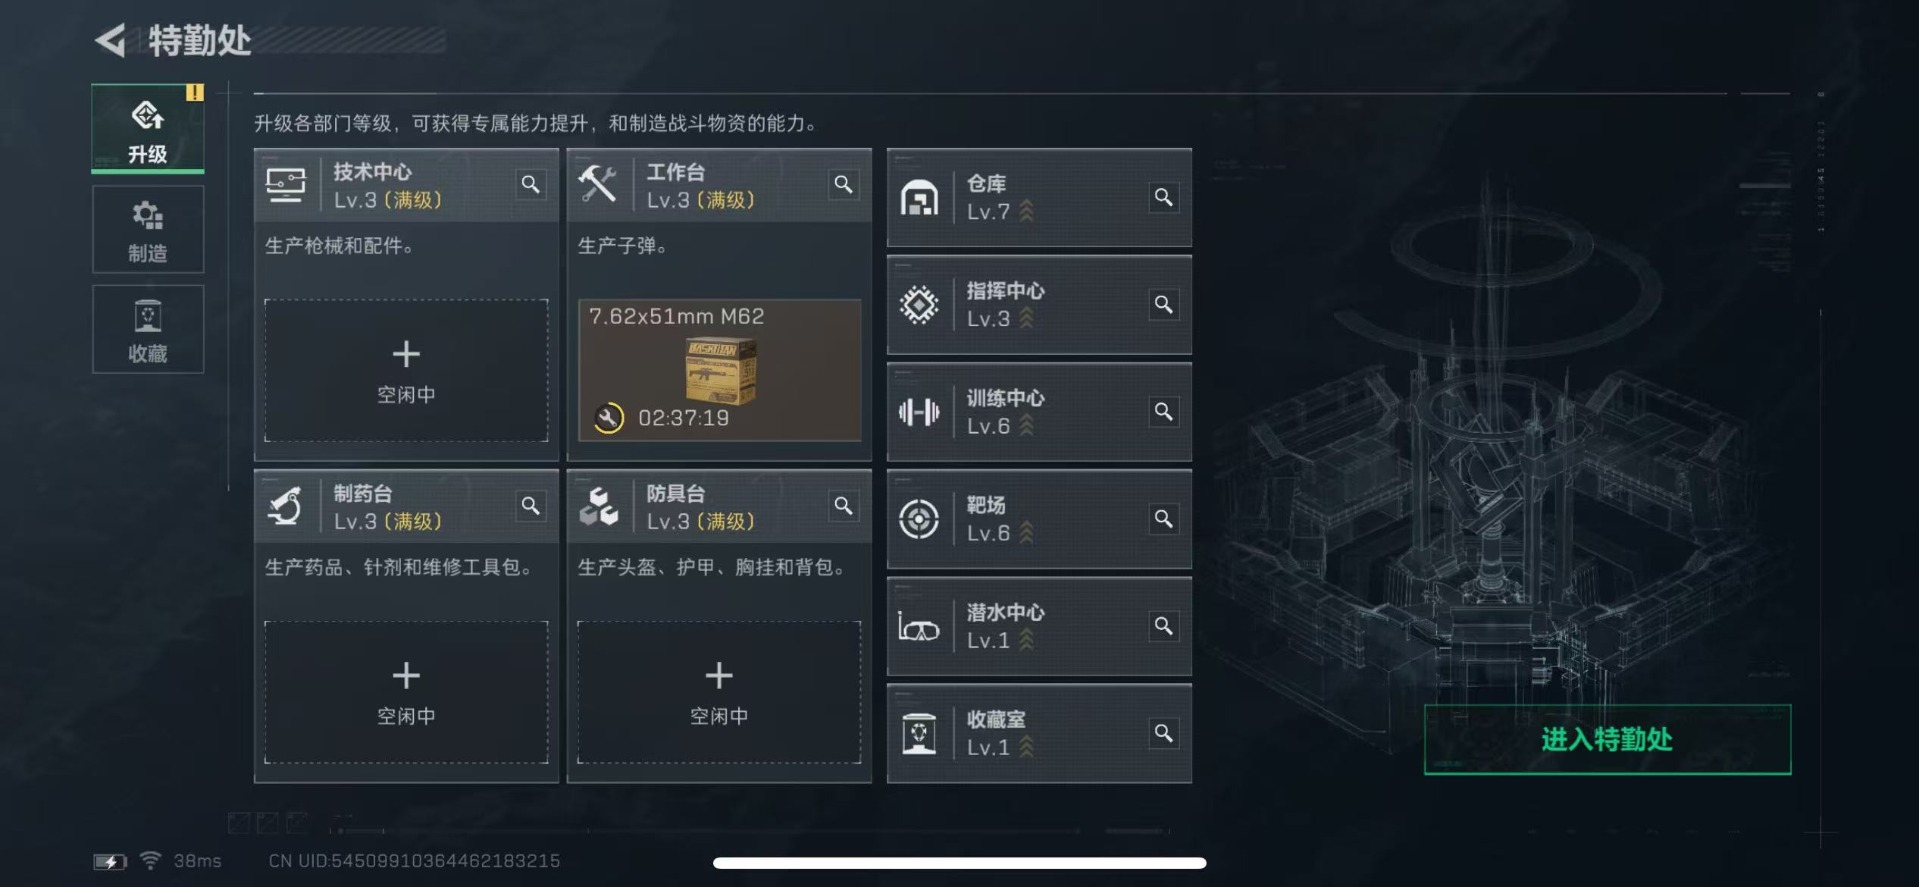The height and width of the screenshot is (887, 1919).
Task: Switch to the 收藏 tab
Action: pyautogui.click(x=148, y=330)
